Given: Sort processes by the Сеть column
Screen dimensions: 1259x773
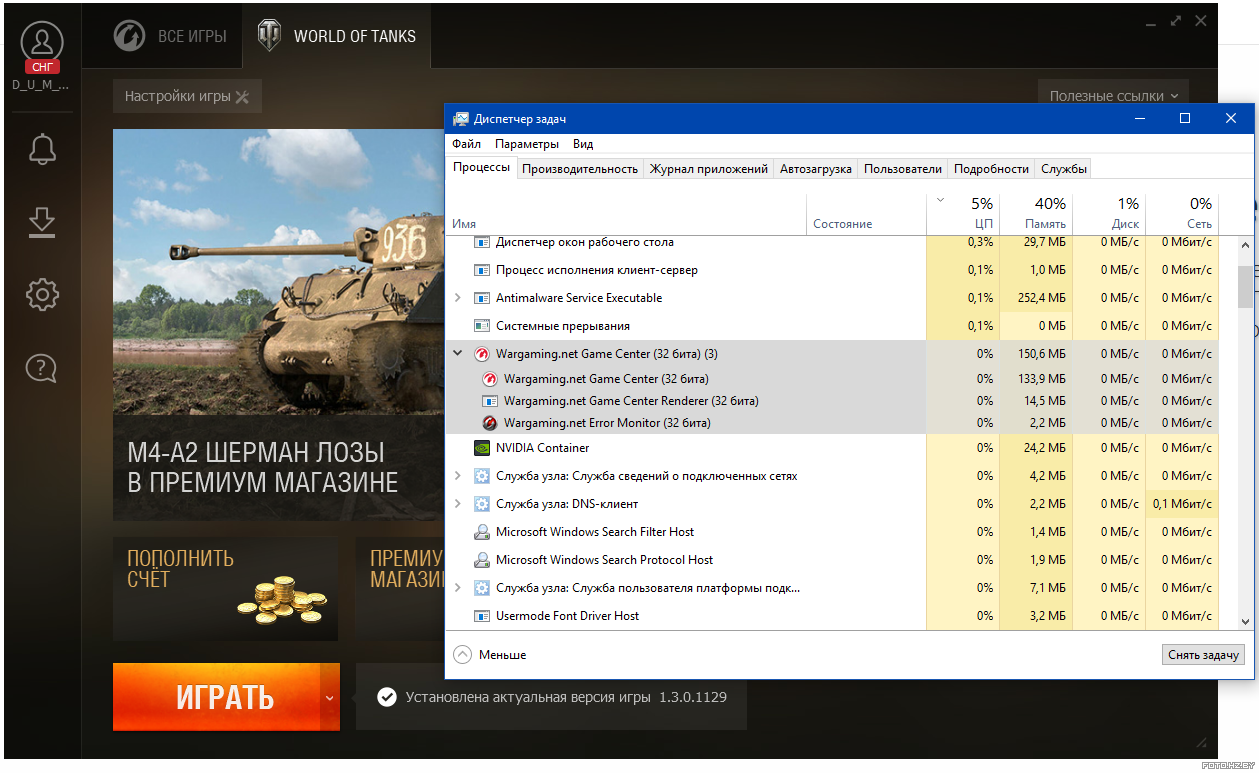Looking at the screenshot, I should (x=1182, y=213).
